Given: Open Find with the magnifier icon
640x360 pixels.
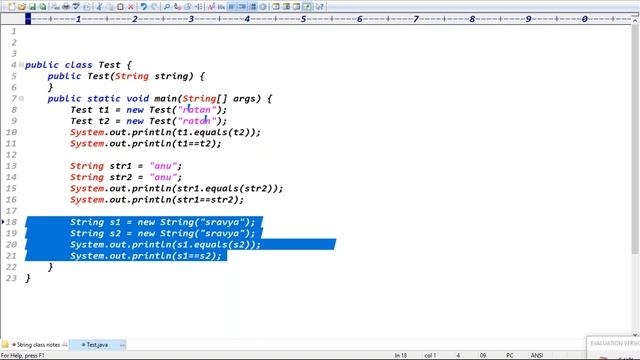Looking at the screenshot, I should (x=167, y=7).
